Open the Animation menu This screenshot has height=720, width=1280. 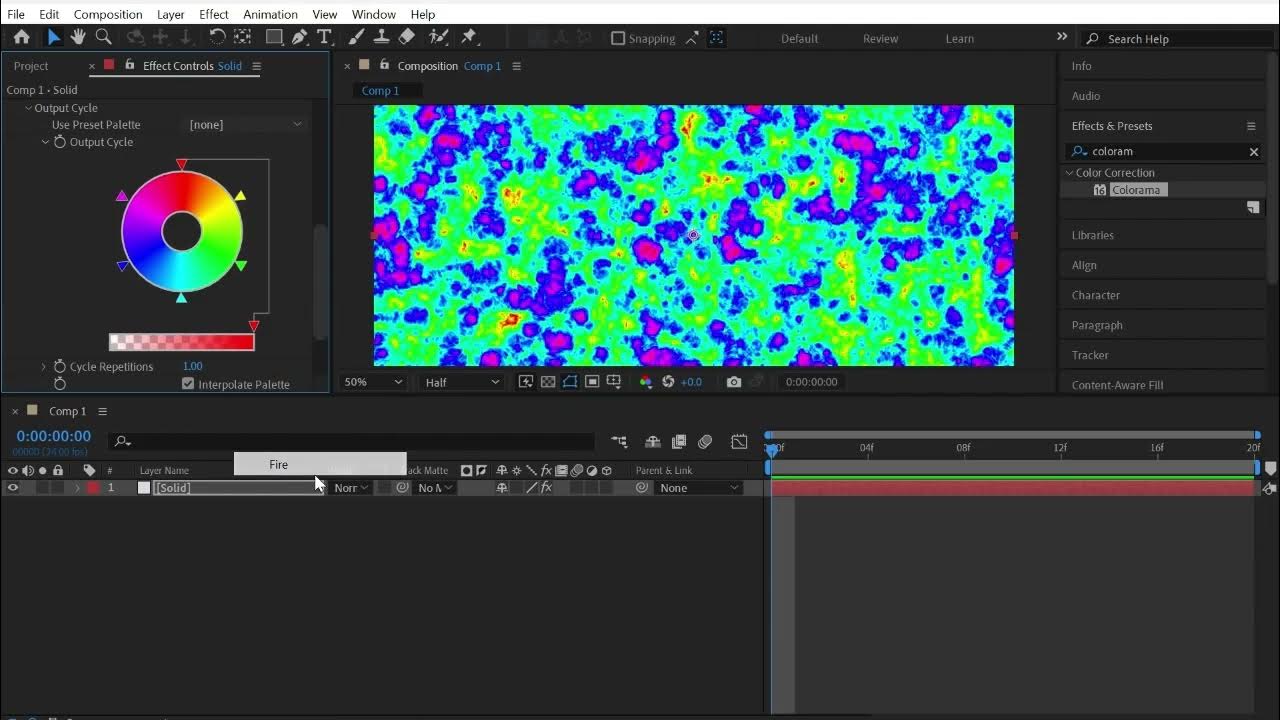click(x=270, y=14)
